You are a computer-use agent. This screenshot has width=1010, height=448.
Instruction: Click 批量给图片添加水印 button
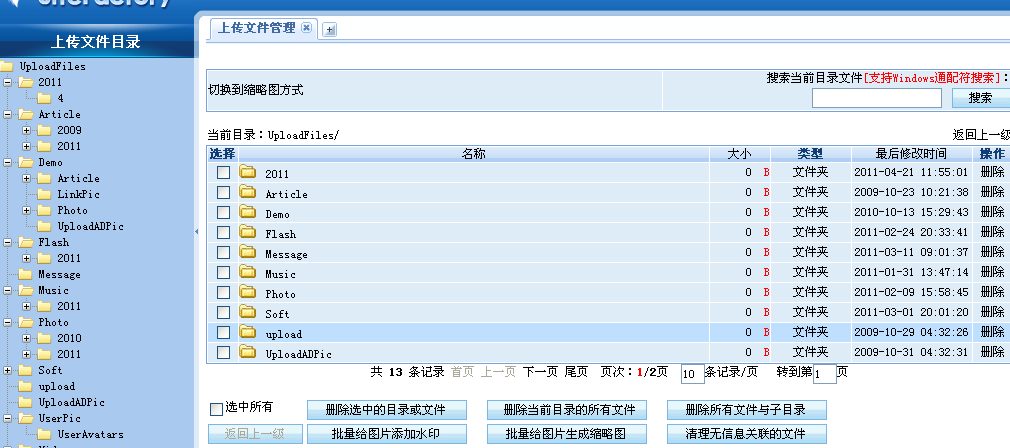pyautogui.click(x=386, y=434)
